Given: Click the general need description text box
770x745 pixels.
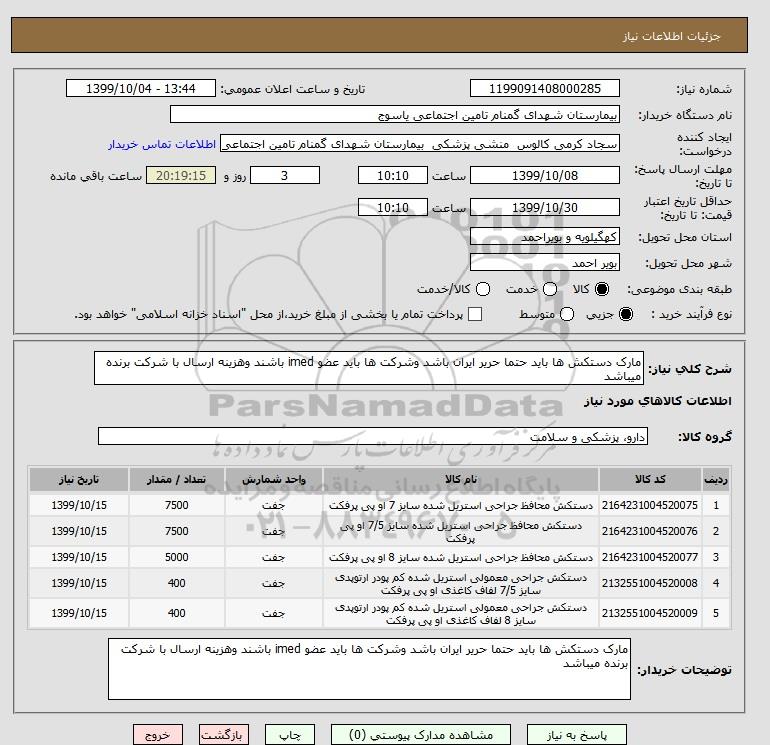Looking at the screenshot, I should [x=369, y=368].
